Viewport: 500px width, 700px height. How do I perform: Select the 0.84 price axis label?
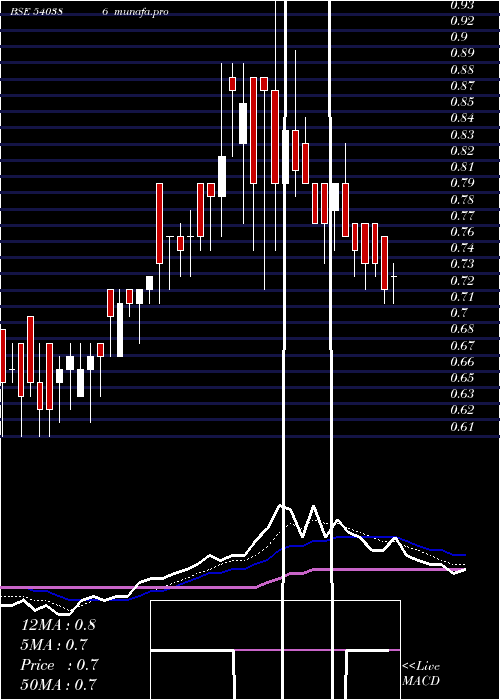tap(462, 118)
